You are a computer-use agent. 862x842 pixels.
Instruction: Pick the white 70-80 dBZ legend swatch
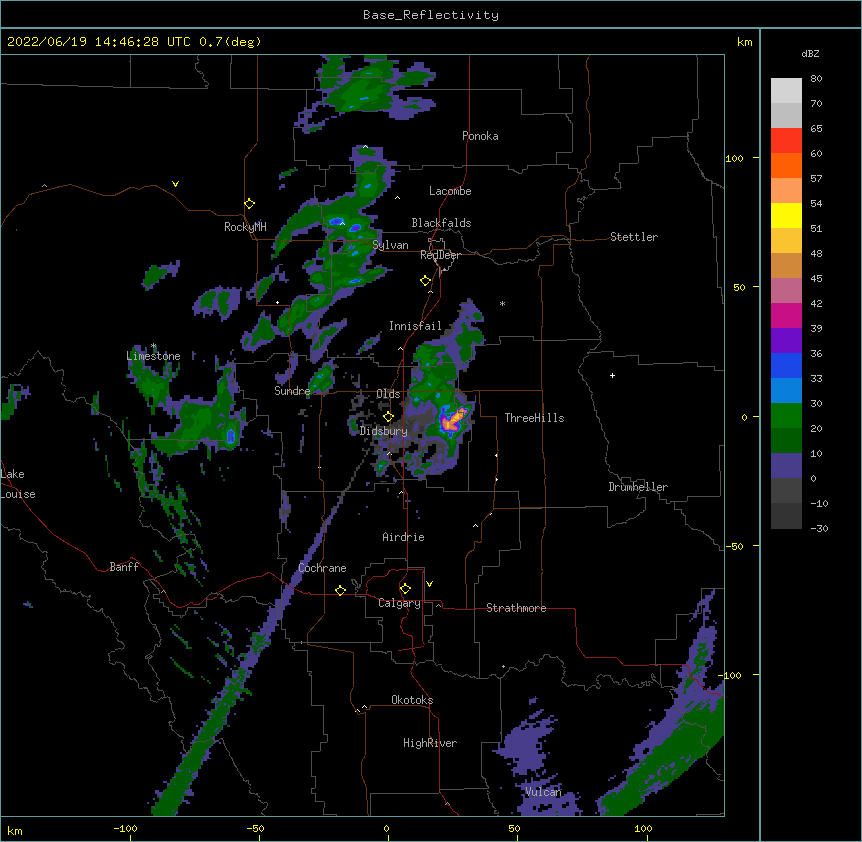[x=786, y=91]
